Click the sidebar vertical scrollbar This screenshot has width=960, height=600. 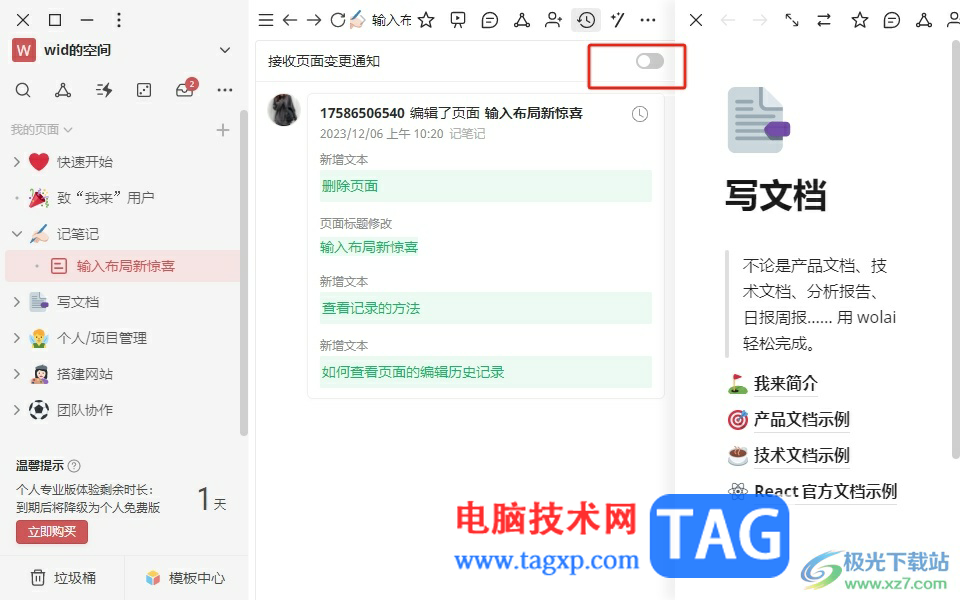tap(244, 272)
